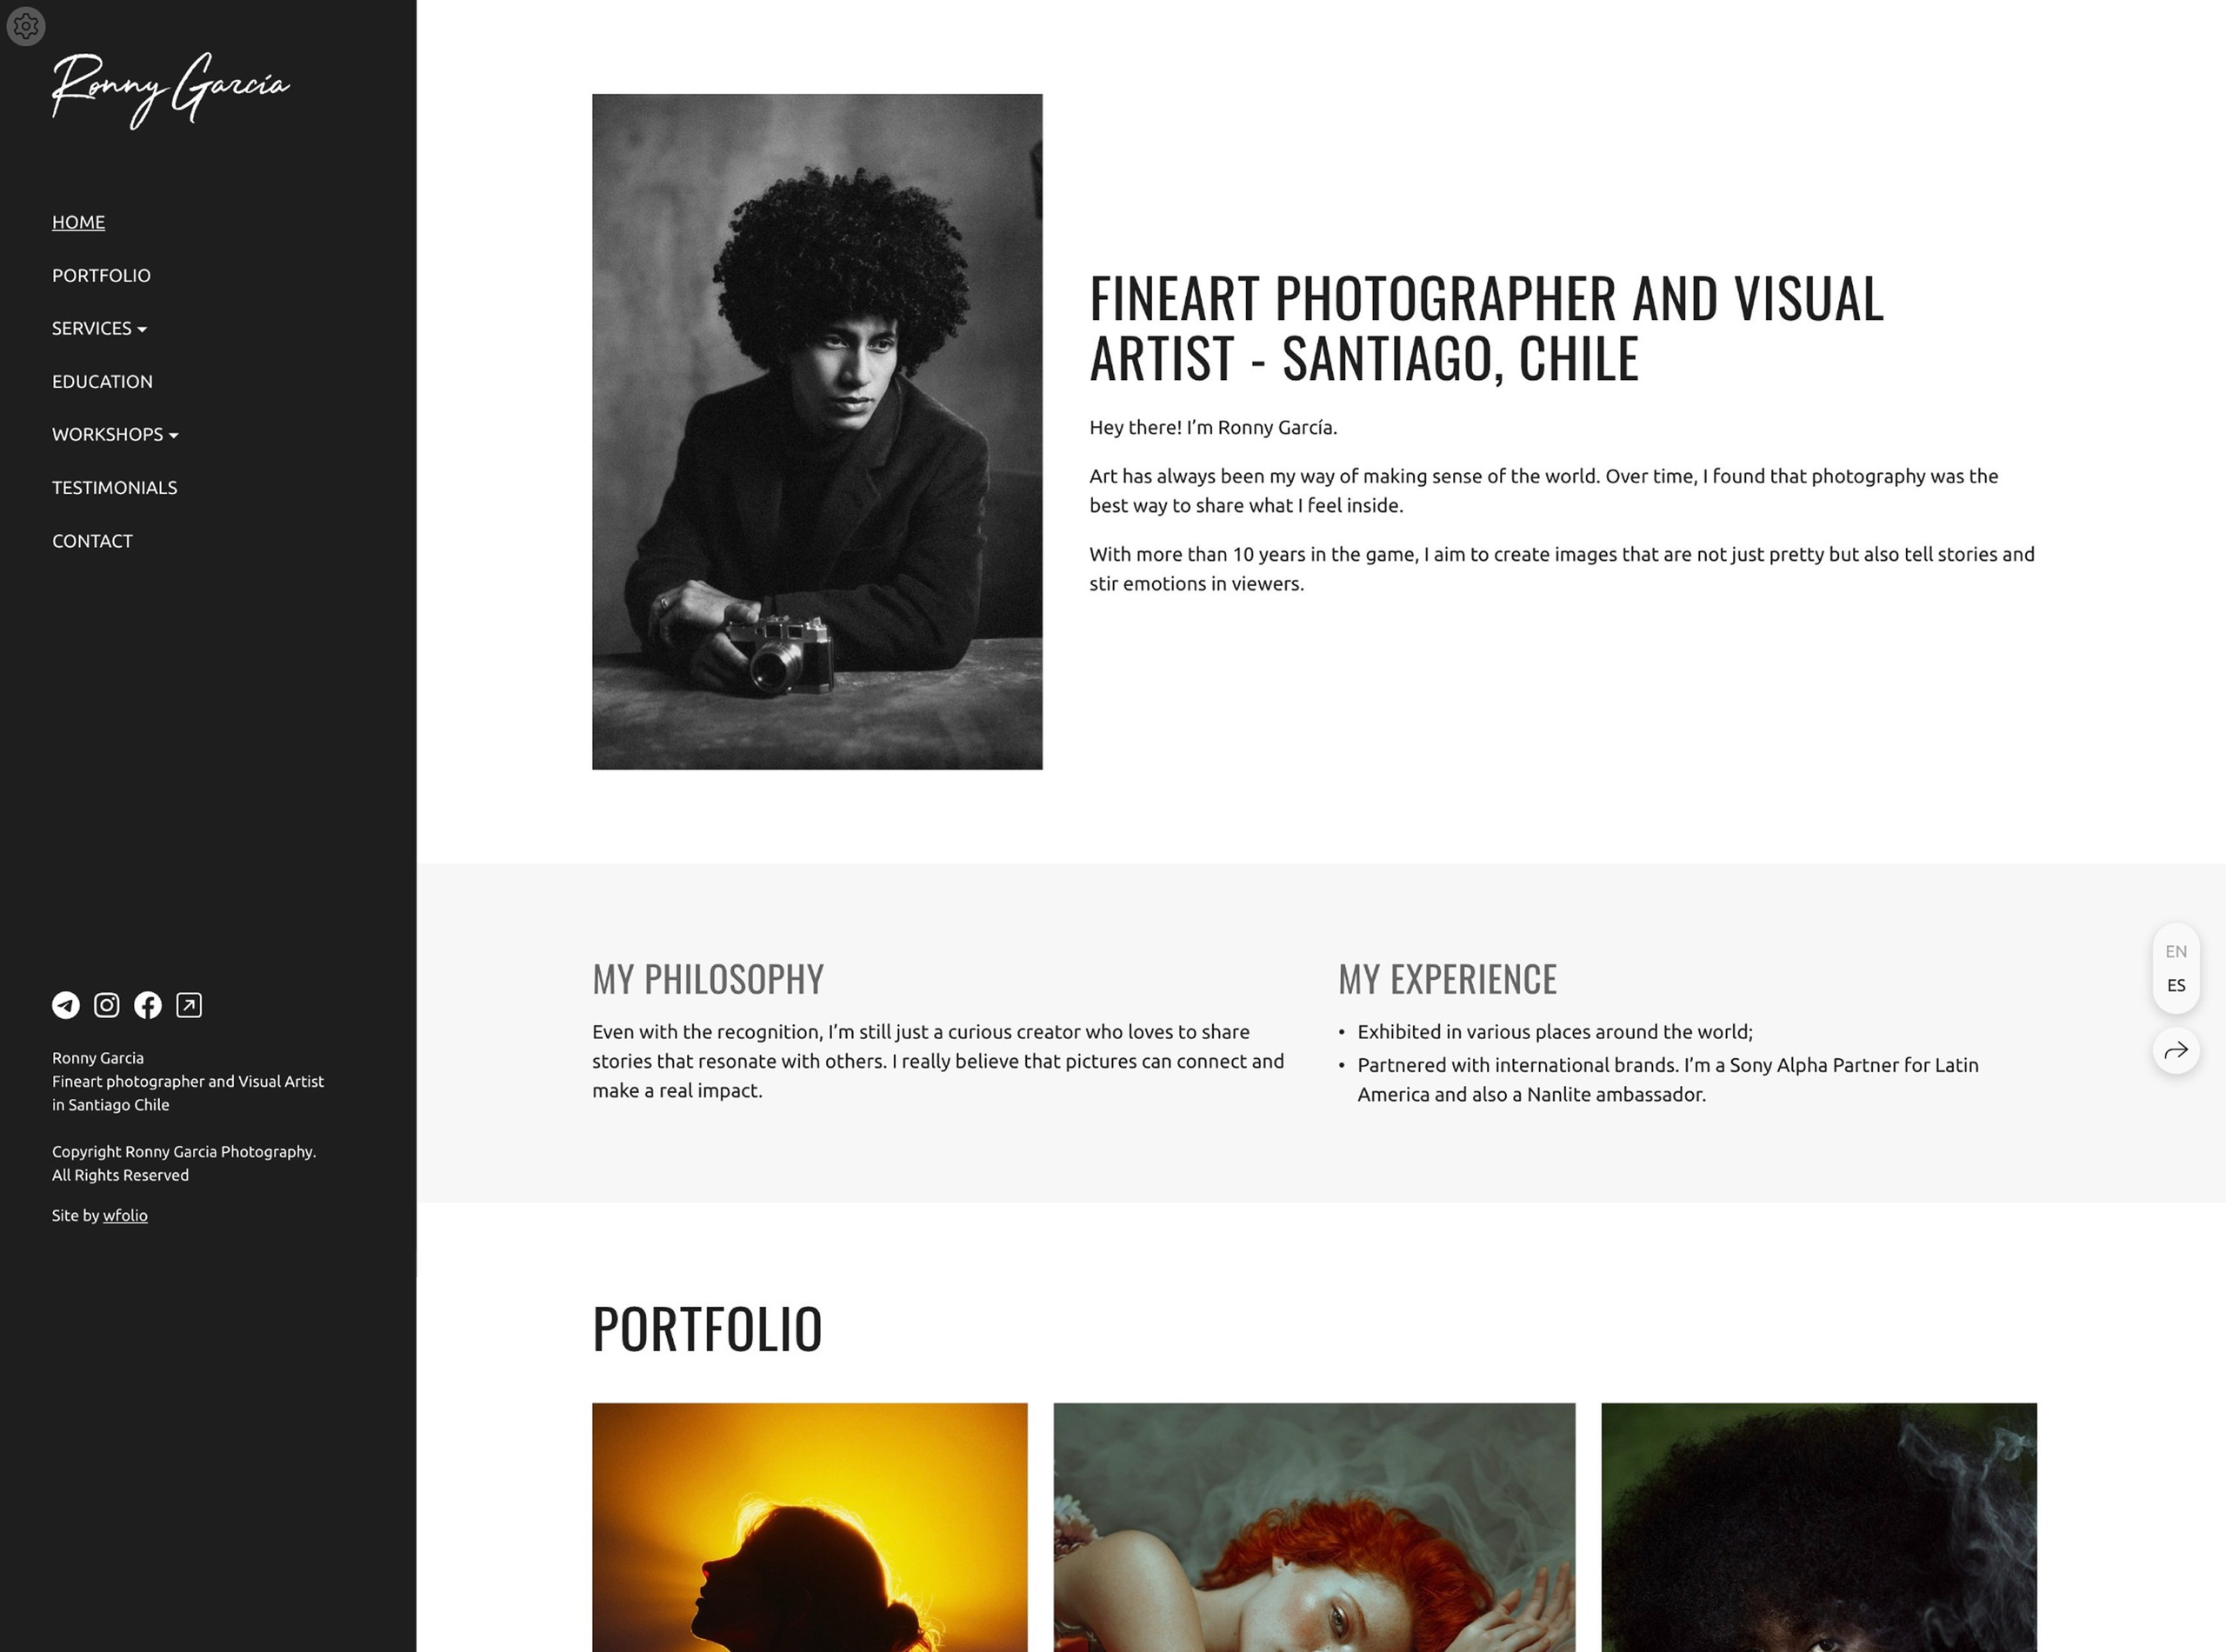Switch site language to ES
The width and height of the screenshot is (2226, 1652).
[2176, 985]
